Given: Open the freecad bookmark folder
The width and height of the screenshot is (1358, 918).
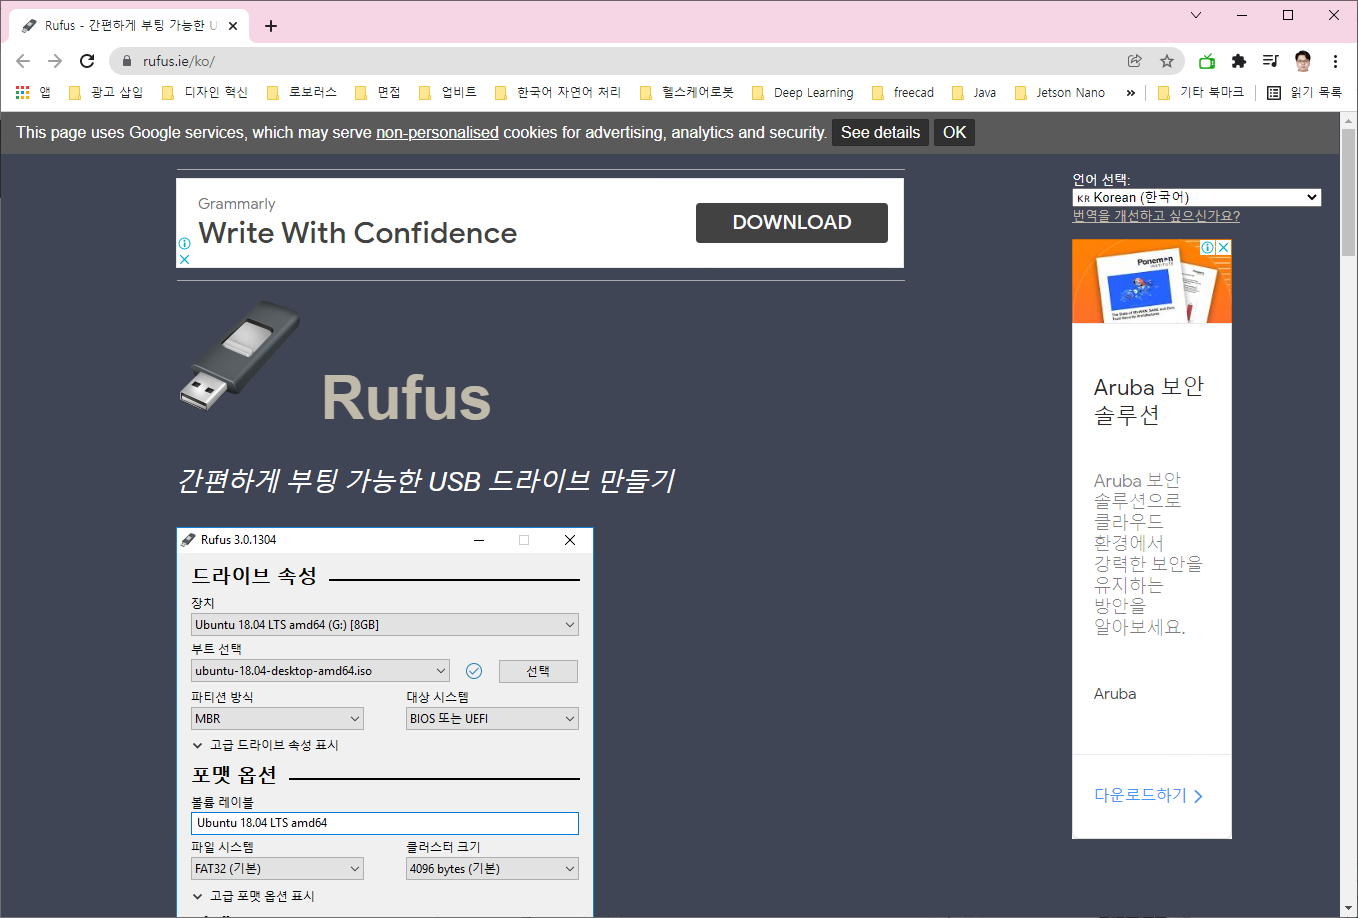Looking at the screenshot, I should tap(903, 92).
